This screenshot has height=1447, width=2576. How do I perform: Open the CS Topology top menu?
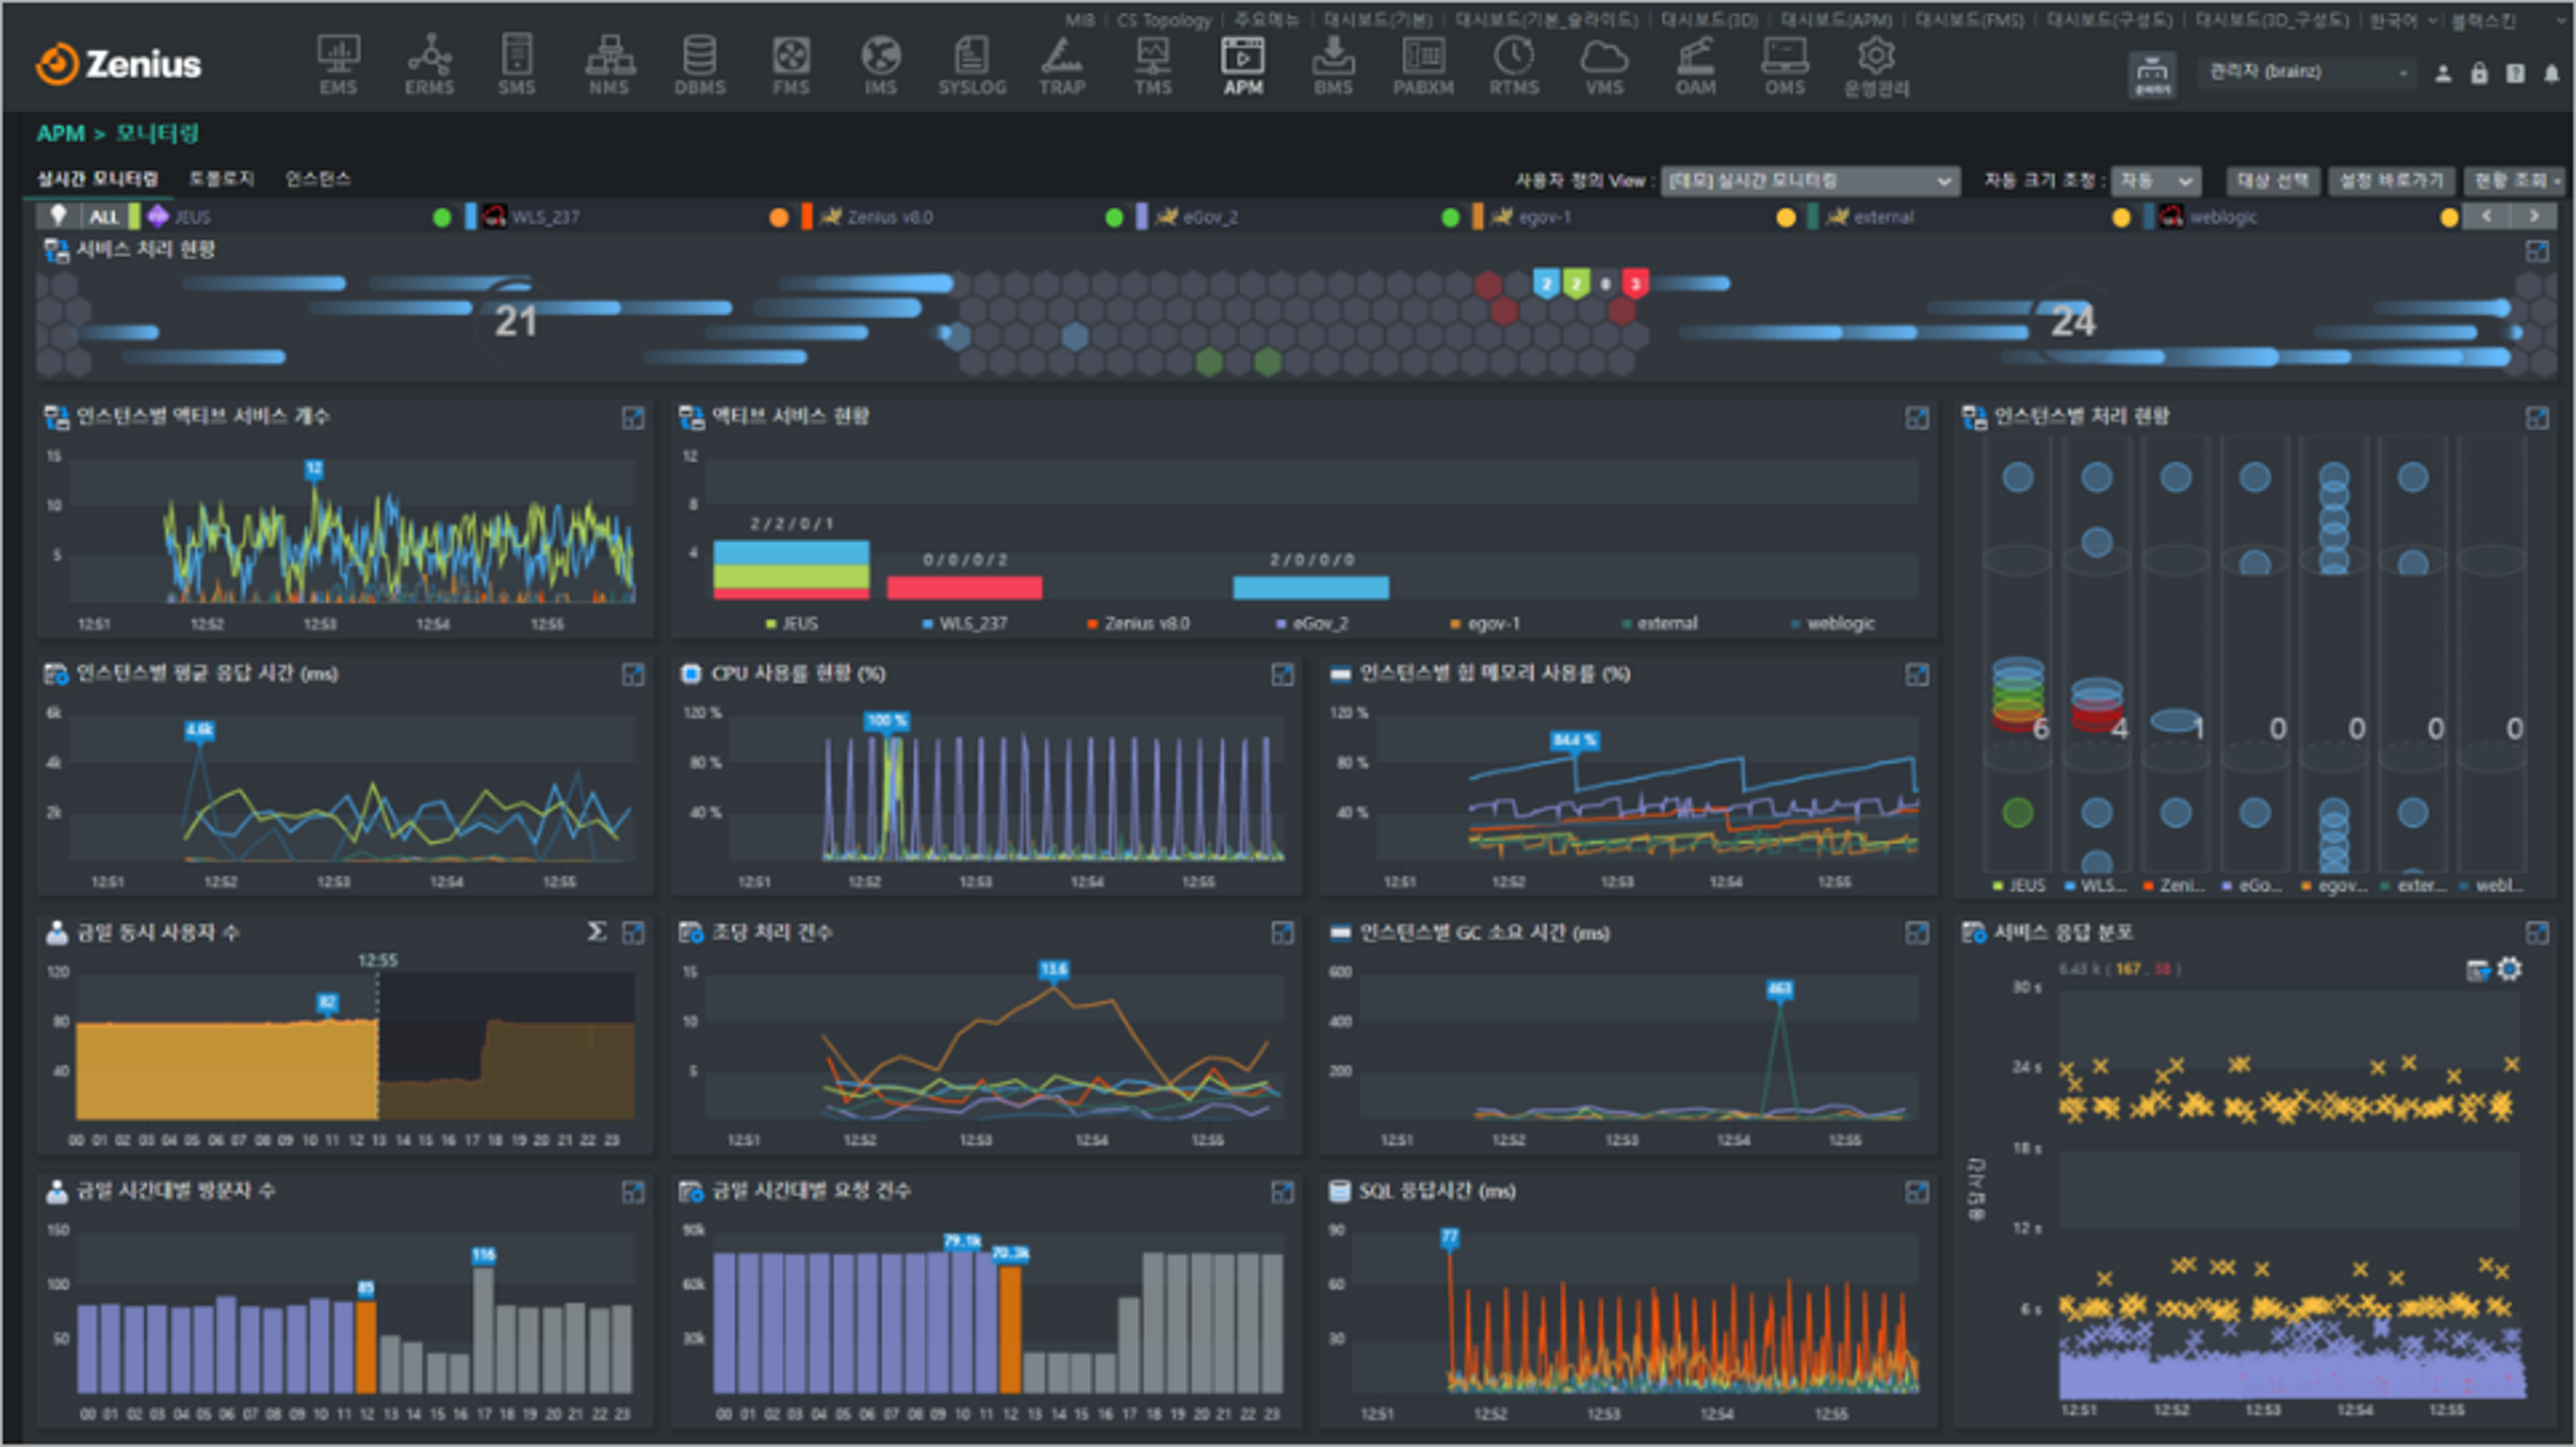point(1163,20)
